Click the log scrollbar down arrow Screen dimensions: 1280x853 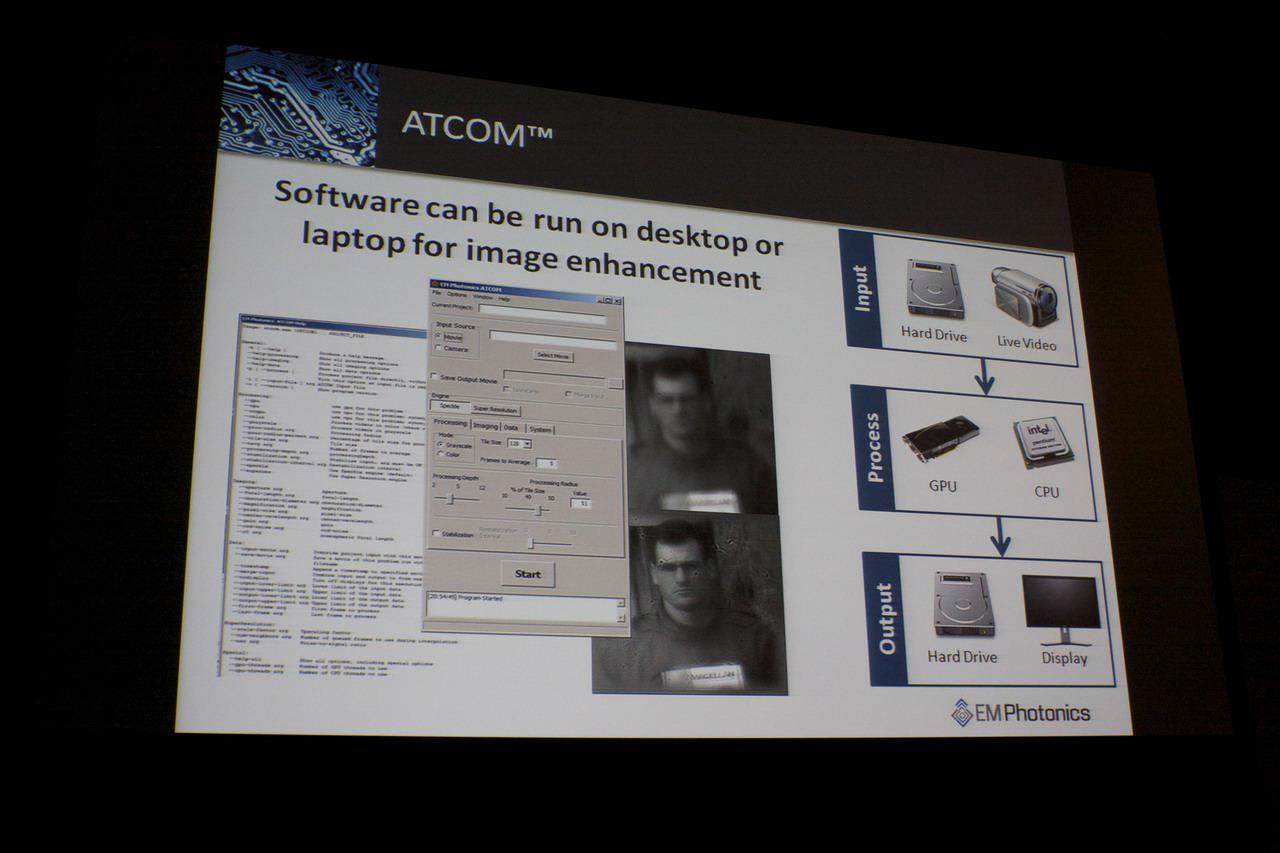(x=620, y=617)
